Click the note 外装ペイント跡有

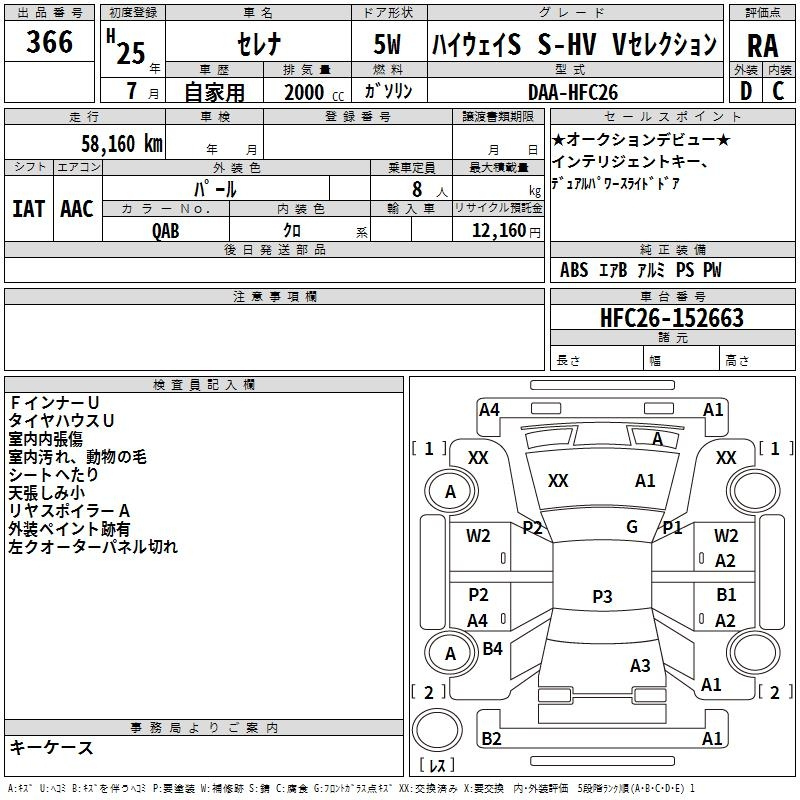click(69, 529)
